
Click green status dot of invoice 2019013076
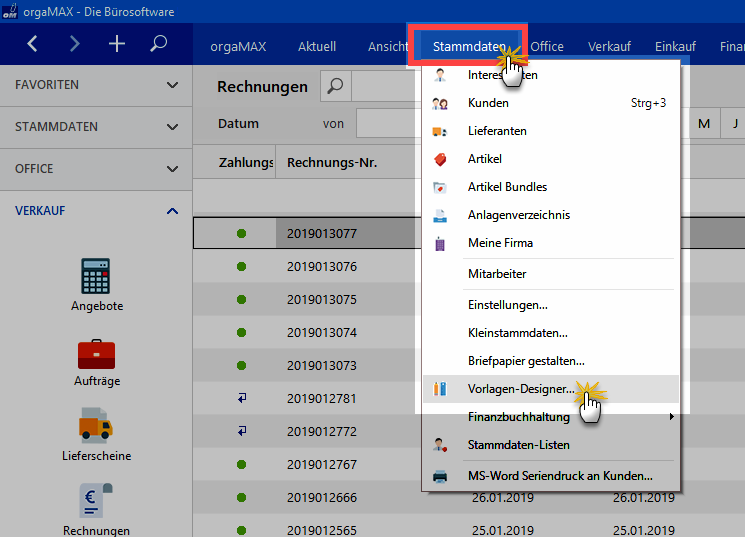point(241,267)
